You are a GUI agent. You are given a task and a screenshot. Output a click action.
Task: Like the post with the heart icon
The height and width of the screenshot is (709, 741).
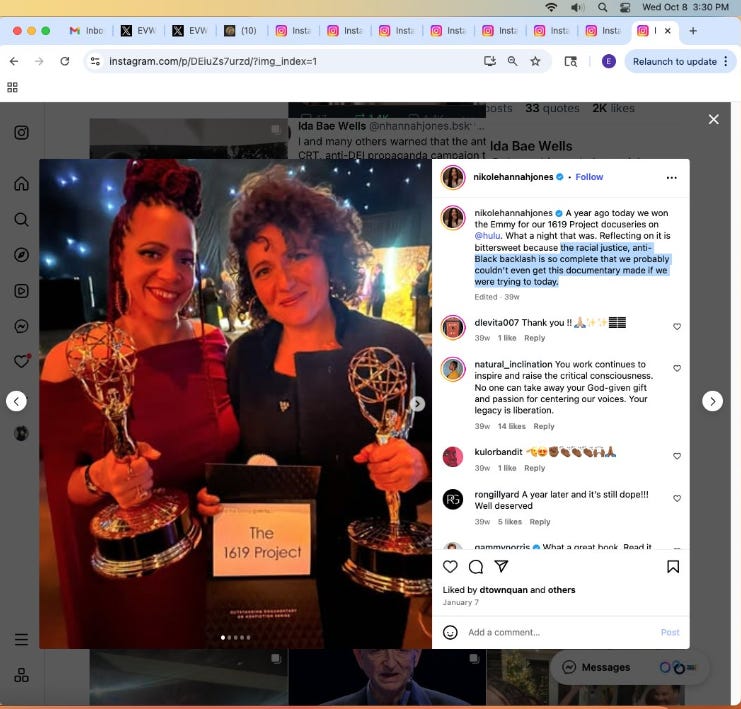tap(450, 566)
